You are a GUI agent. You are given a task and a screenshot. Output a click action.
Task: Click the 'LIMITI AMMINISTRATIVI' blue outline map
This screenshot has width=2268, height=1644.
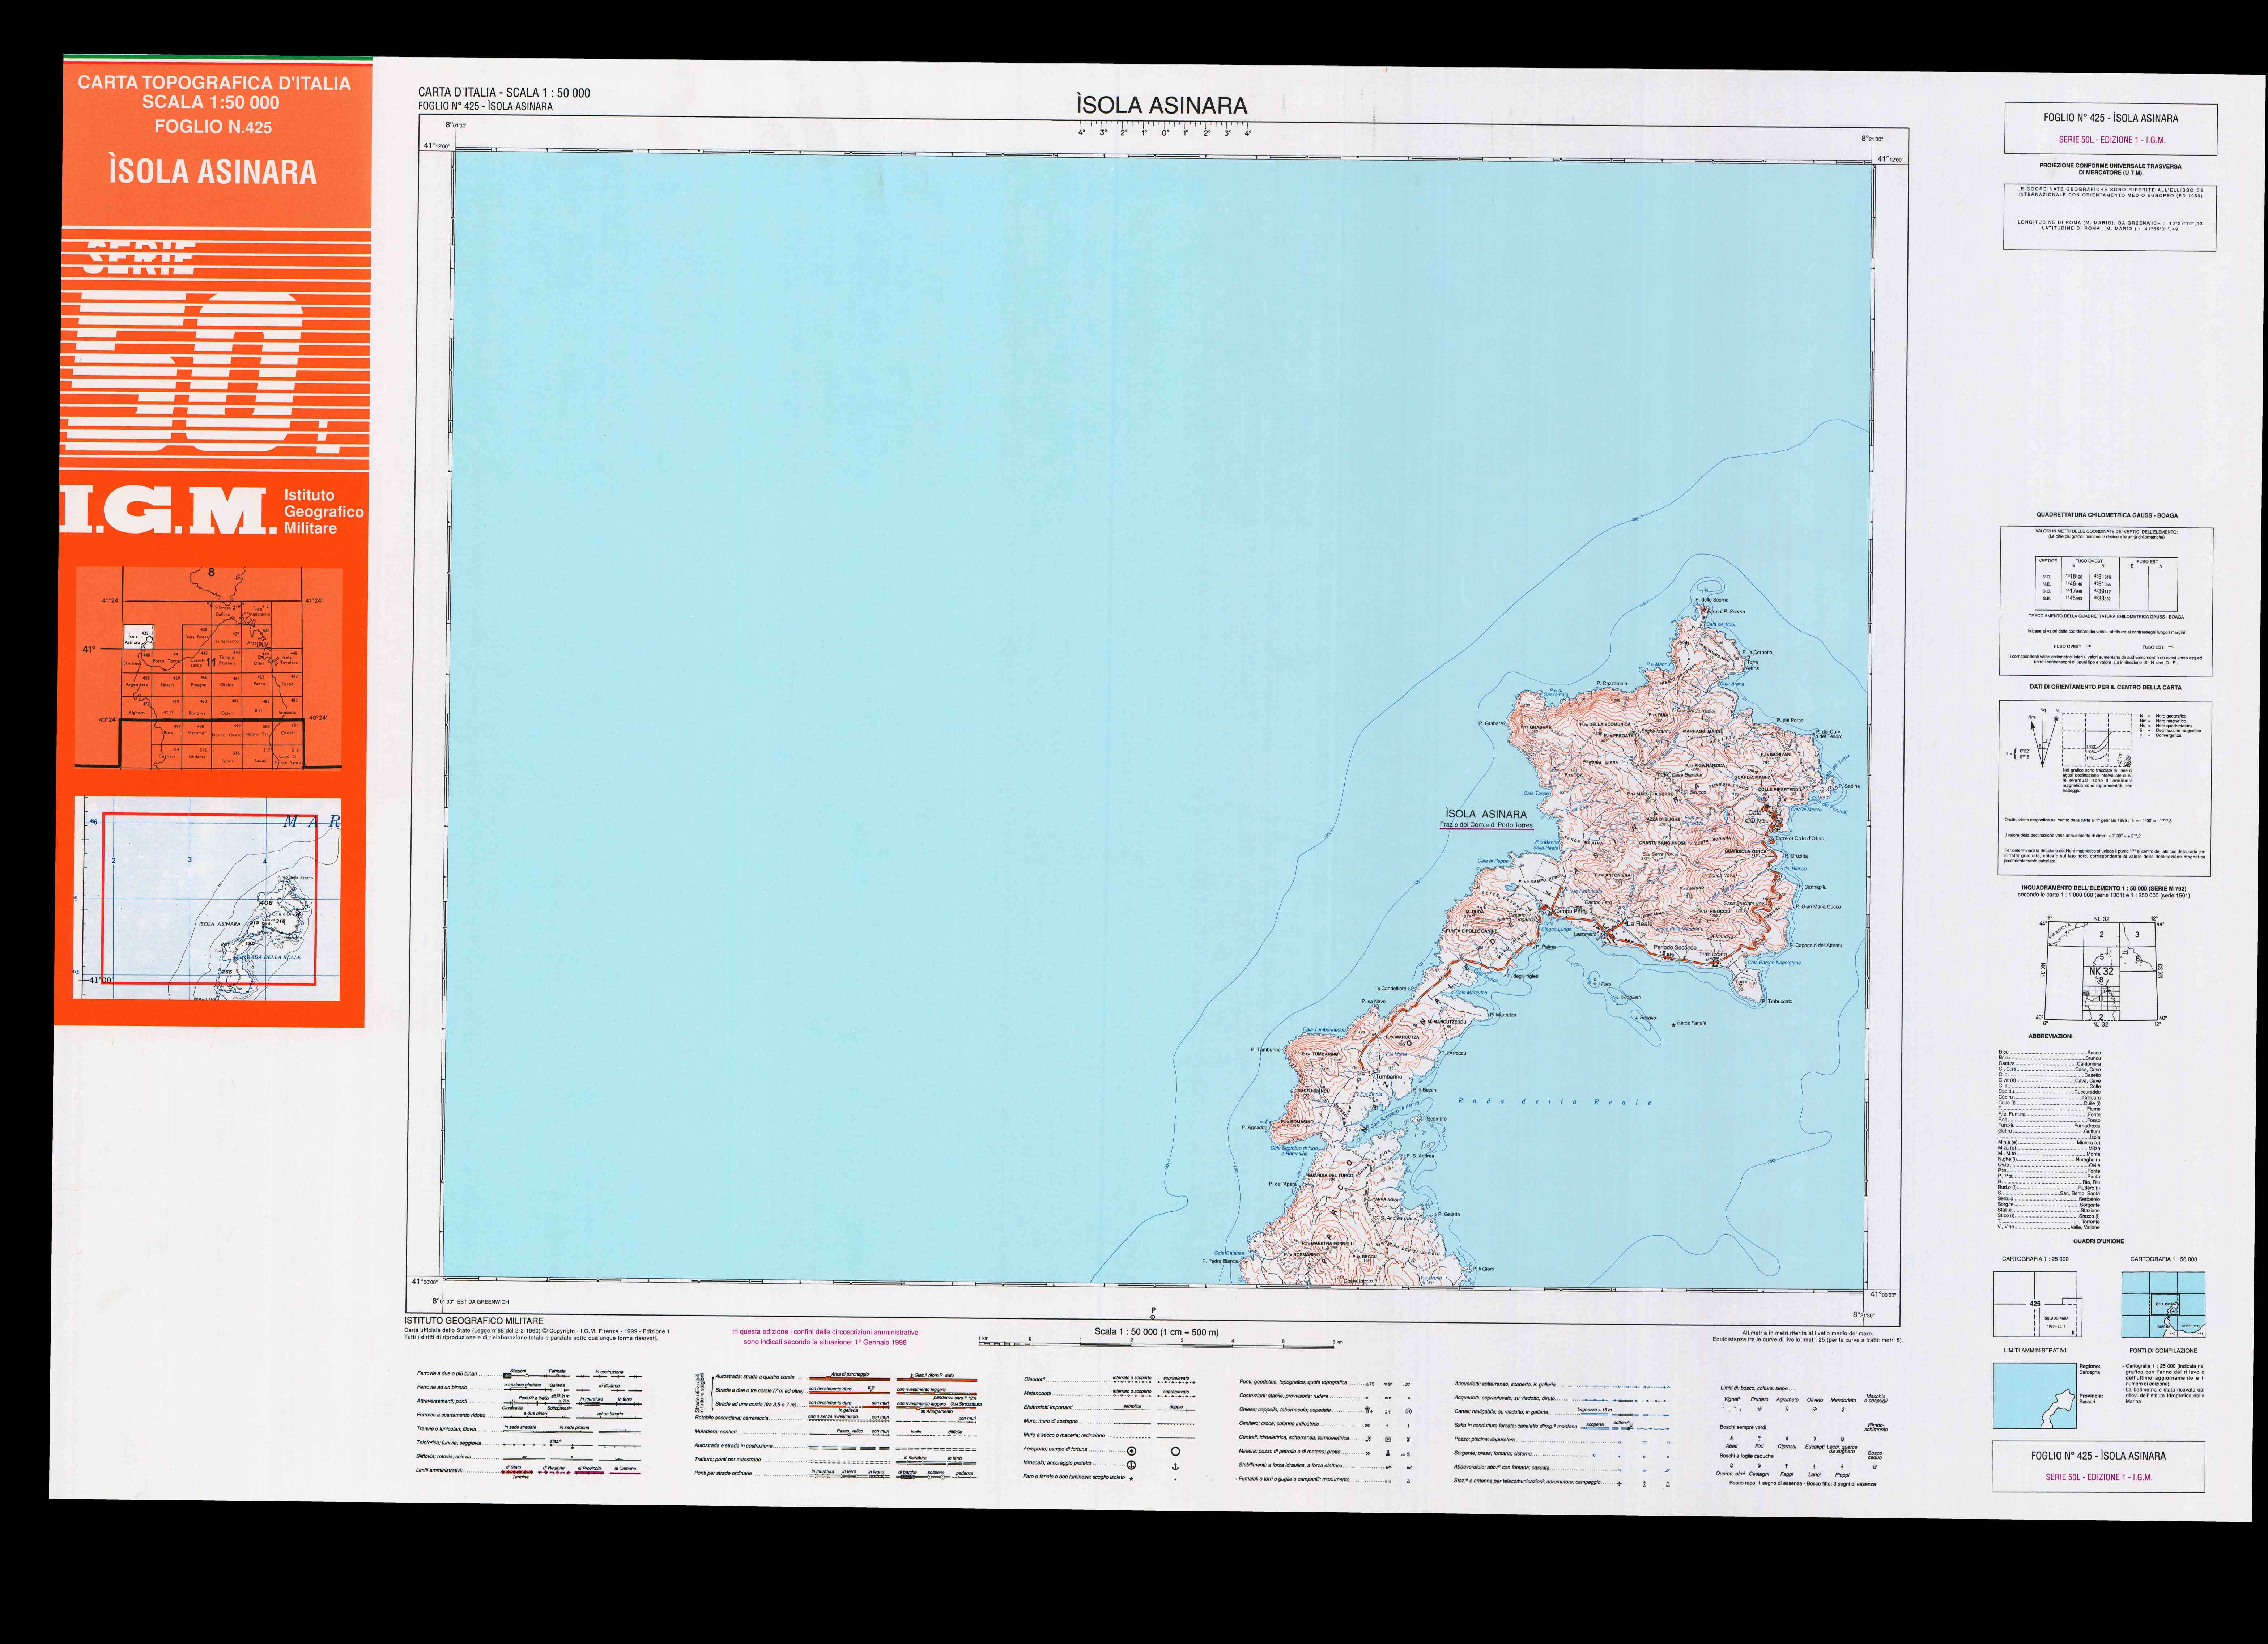(x=2035, y=1395)
